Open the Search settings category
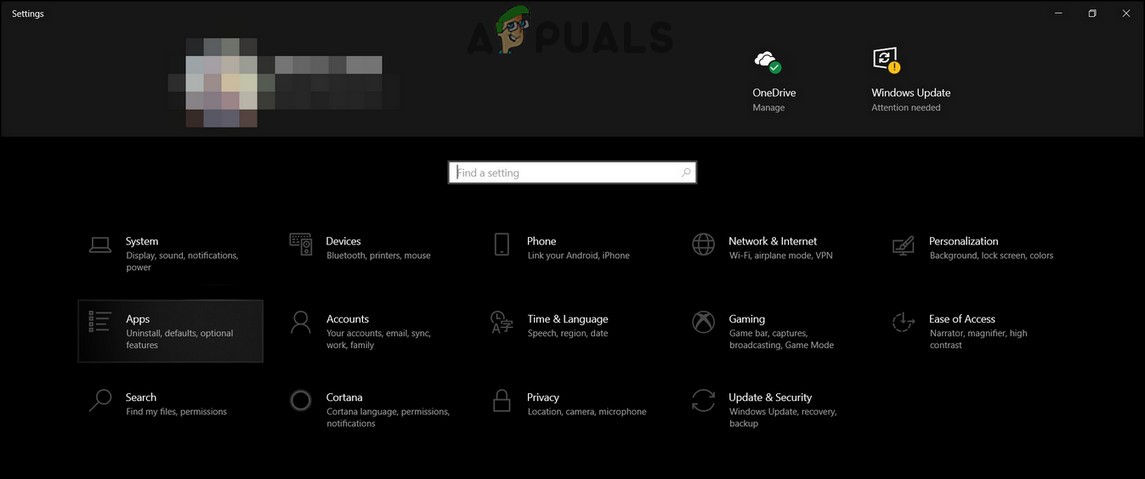This screenshot has width=1145, height=479. (170, 404)
